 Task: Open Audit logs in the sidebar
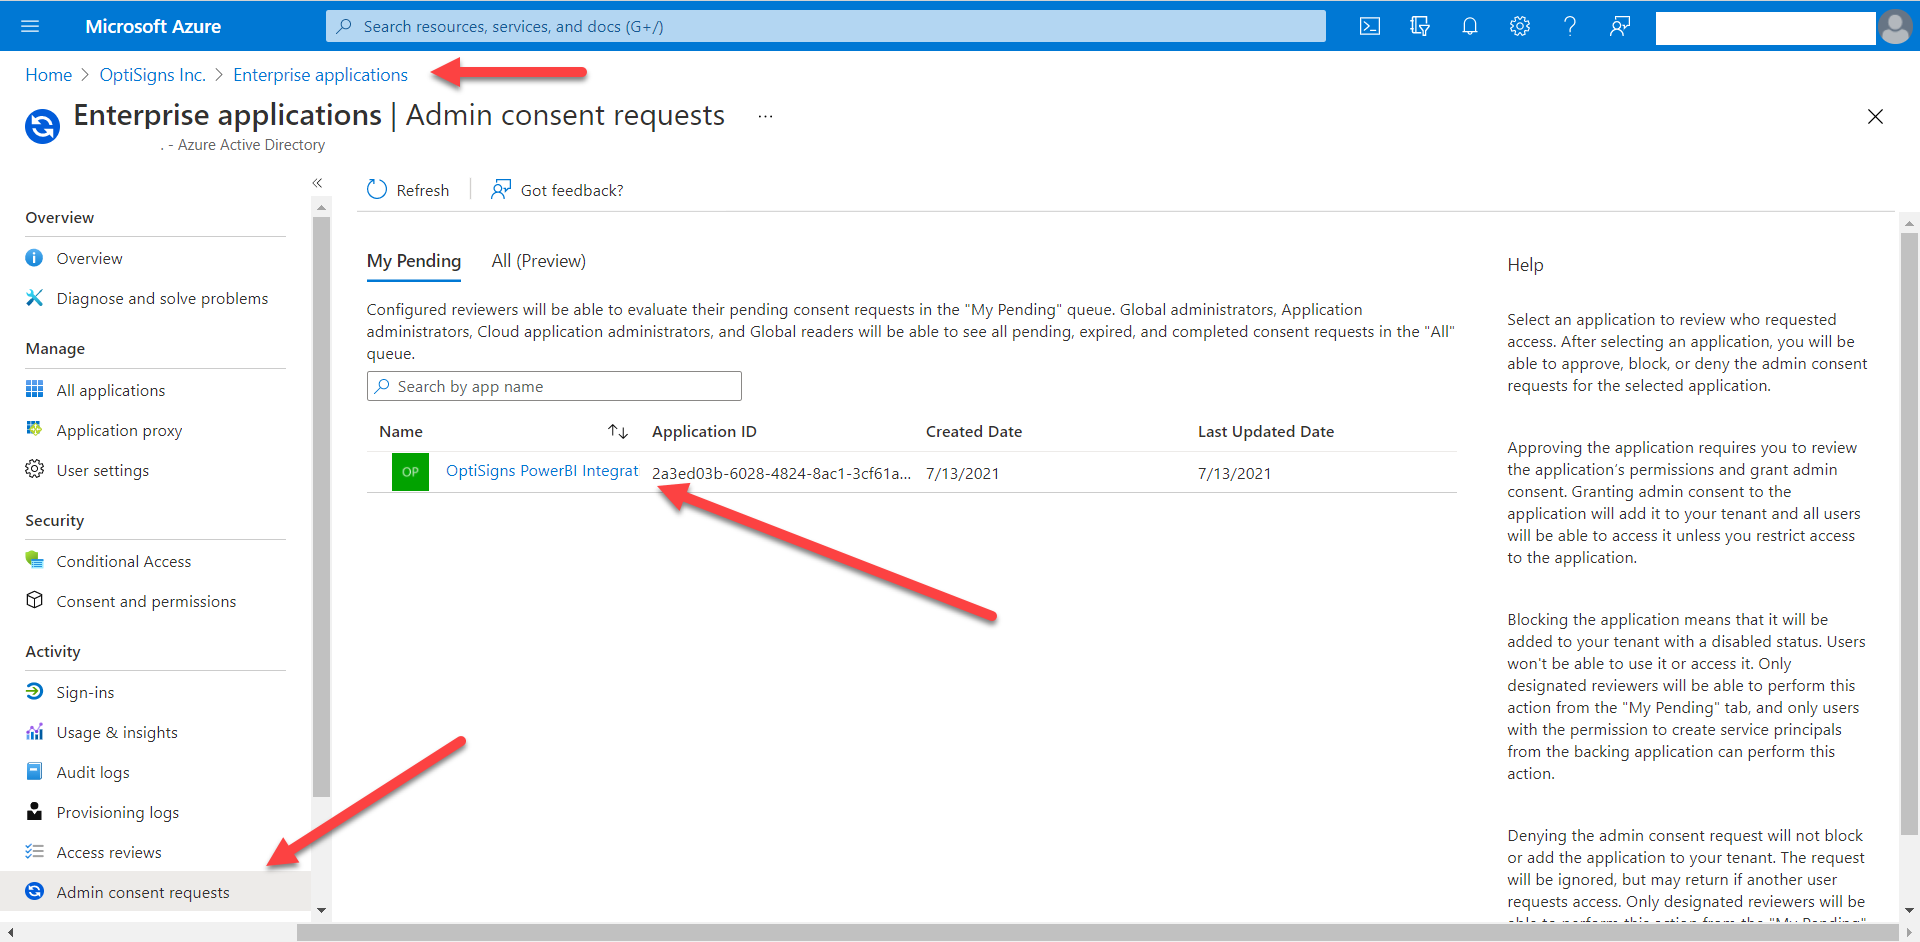point(93,772)
